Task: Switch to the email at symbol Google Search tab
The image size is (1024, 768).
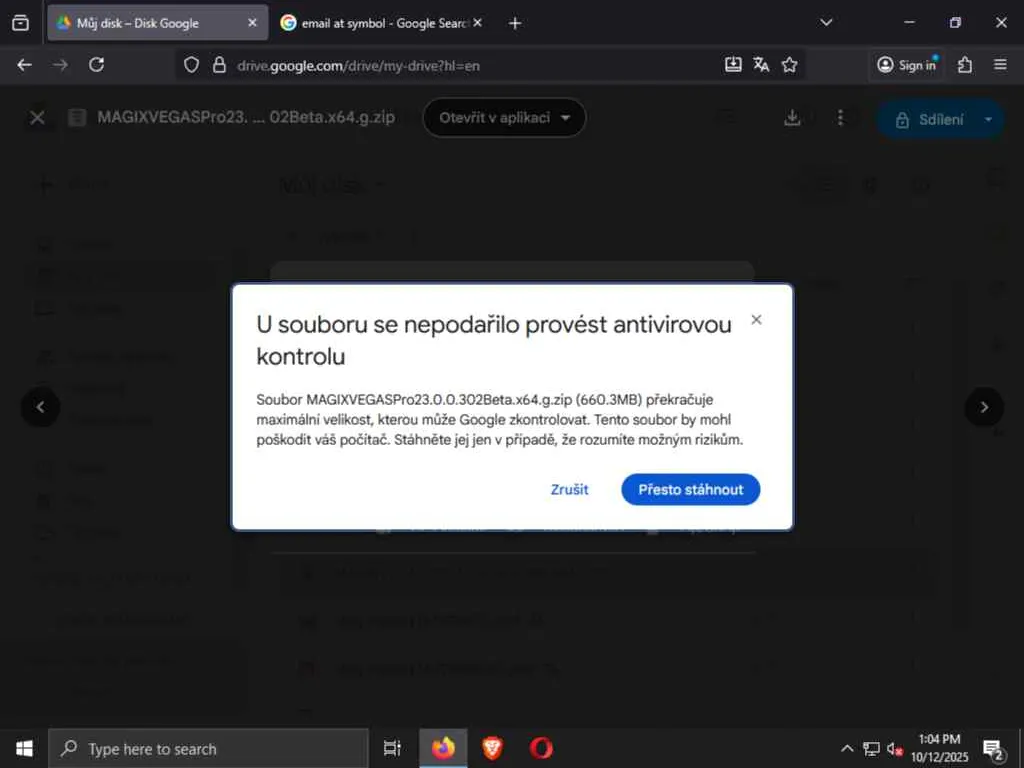Action: [382, 23]
